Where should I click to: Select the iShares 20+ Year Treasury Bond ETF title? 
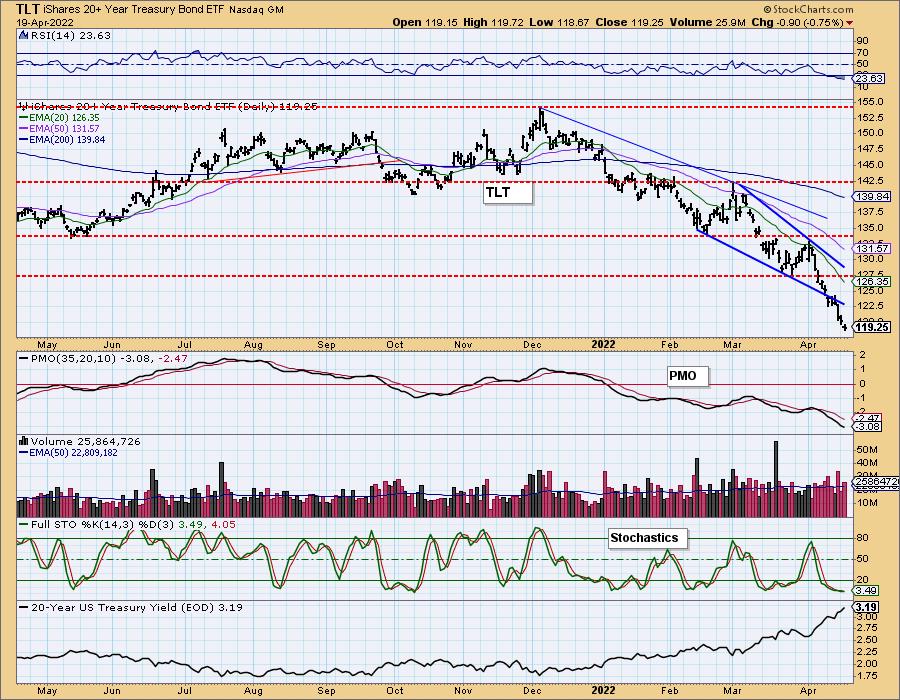pyautogui.click(x=134, y=10)
